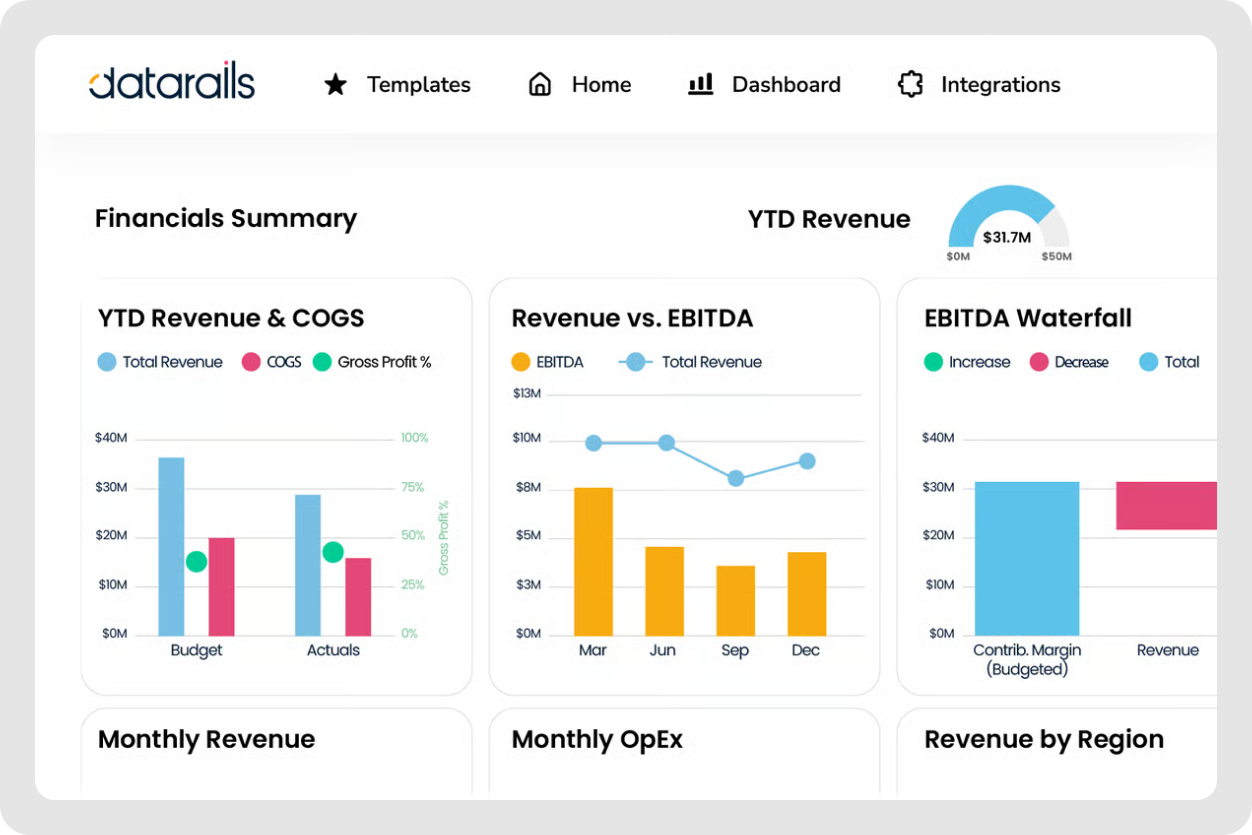Viewport: 1252px width, 835px height.
Task: Open the Revenue by Region chart
Action: coord(1044,740)
